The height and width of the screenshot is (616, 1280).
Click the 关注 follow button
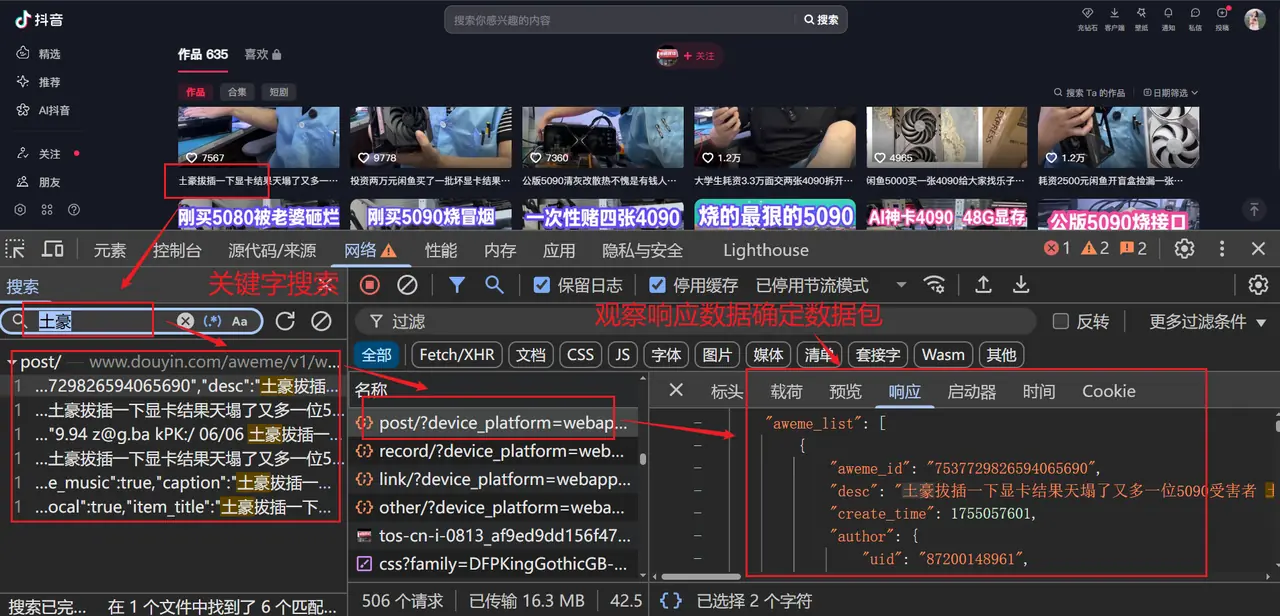702,56
